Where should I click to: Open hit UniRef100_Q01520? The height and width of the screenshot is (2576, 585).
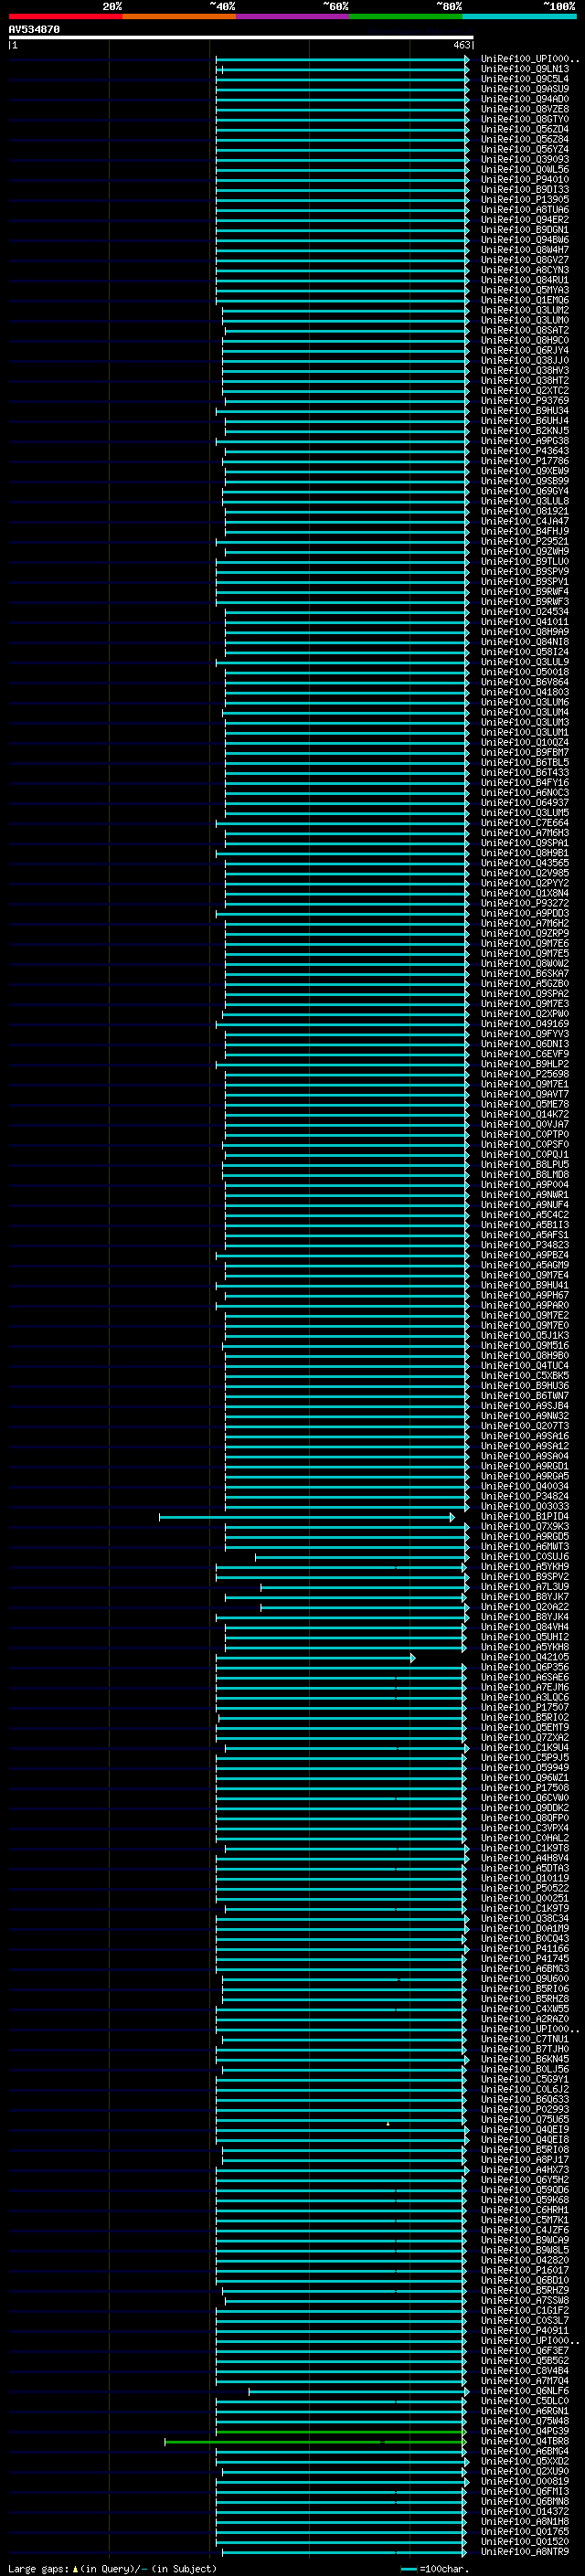pos(525,2541)
